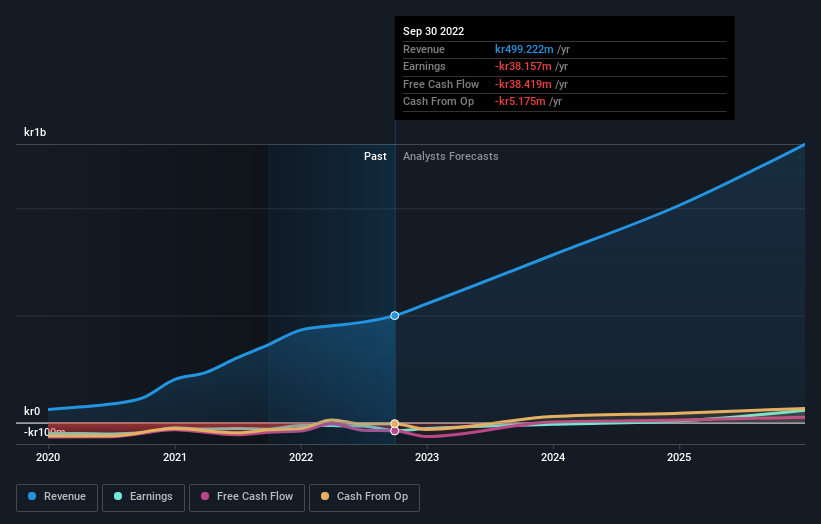
Task: Toggle the Revenue legend button
Action: point(57,497)
